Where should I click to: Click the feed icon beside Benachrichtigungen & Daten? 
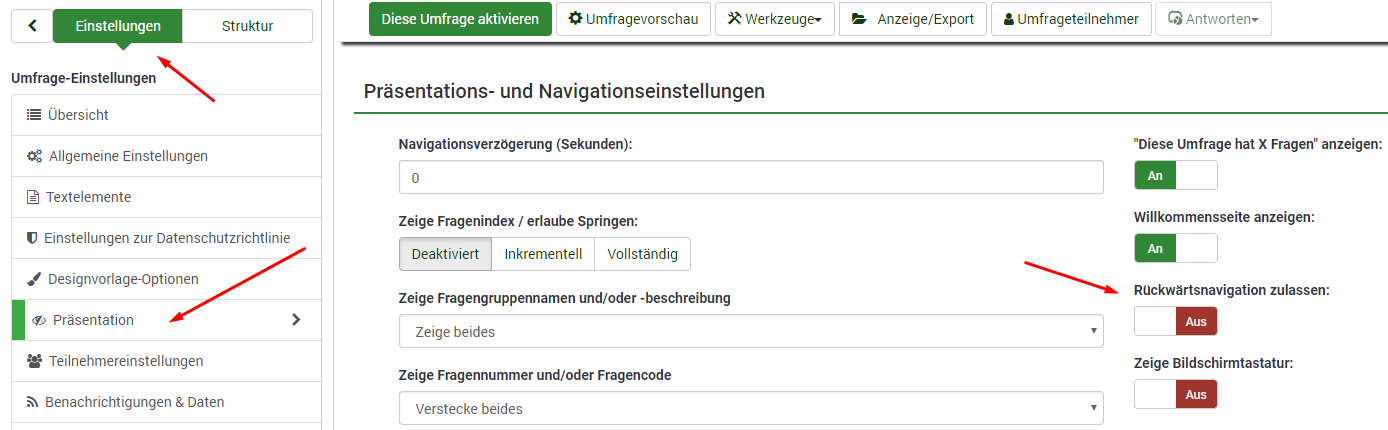click(x=32, y=402)
